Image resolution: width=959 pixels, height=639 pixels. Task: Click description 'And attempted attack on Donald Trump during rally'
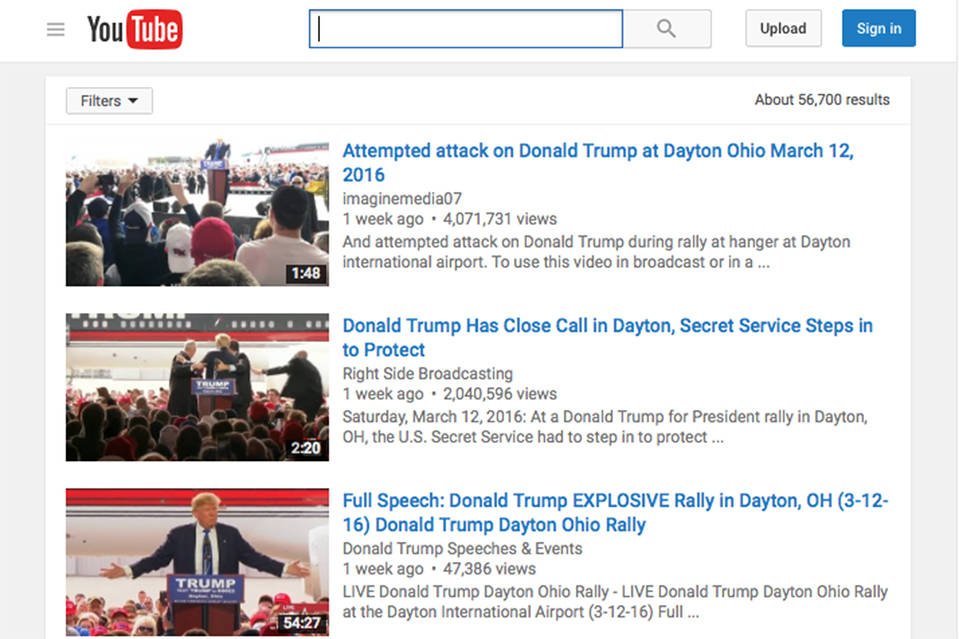coord(596,252)
